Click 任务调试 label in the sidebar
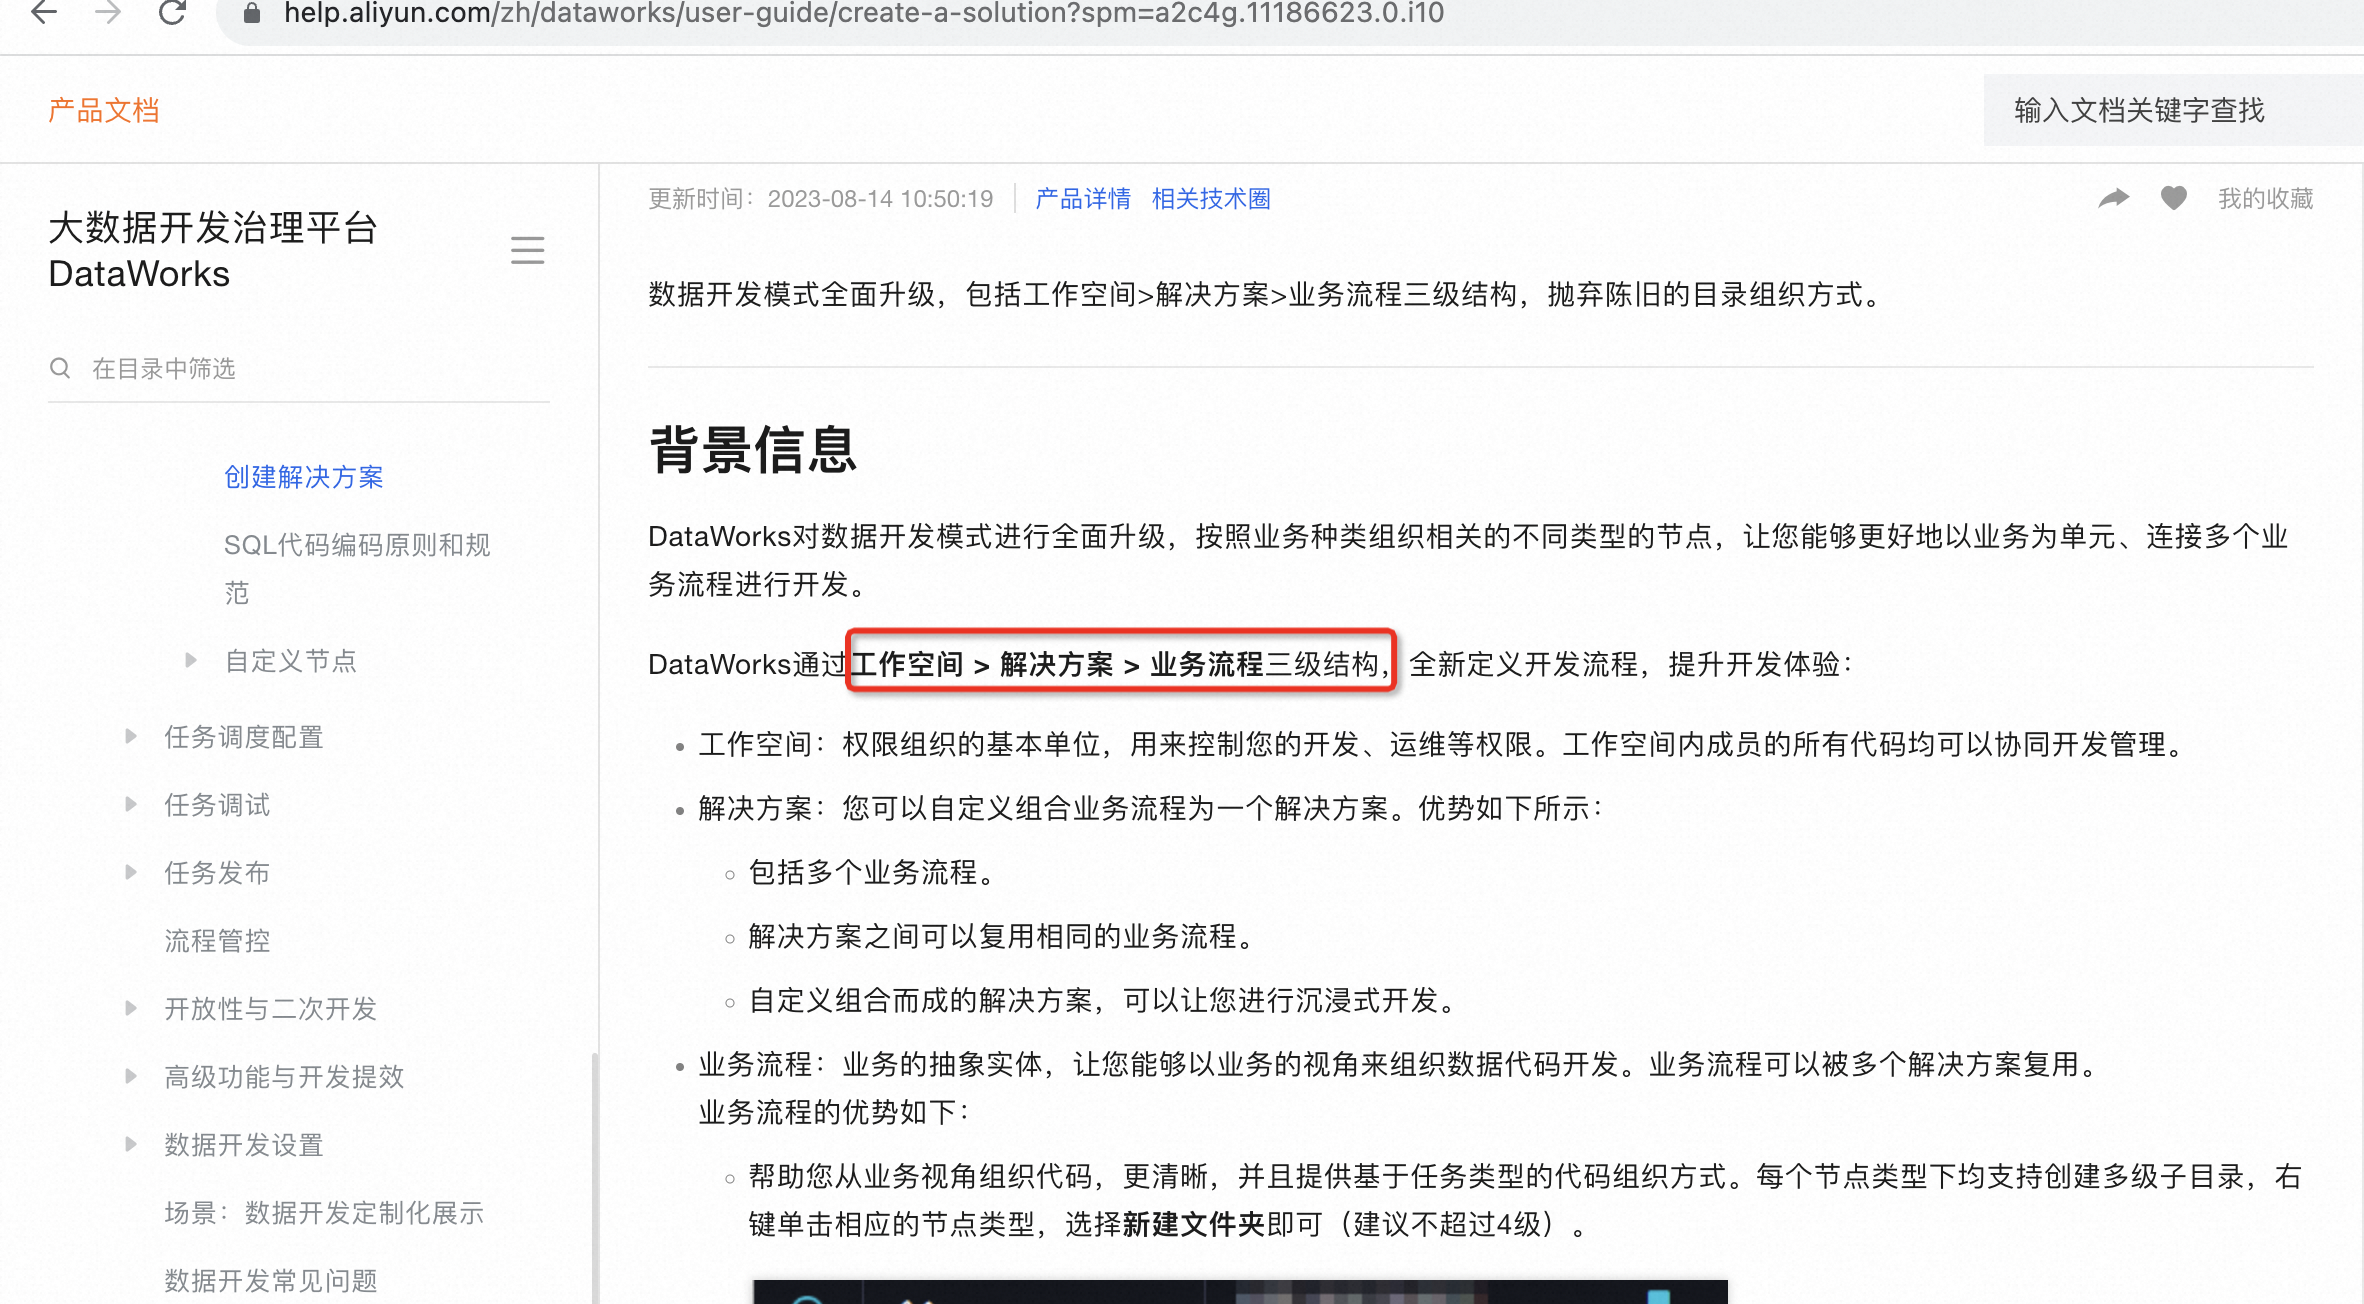2364x1304 pixels. [217, 805]
